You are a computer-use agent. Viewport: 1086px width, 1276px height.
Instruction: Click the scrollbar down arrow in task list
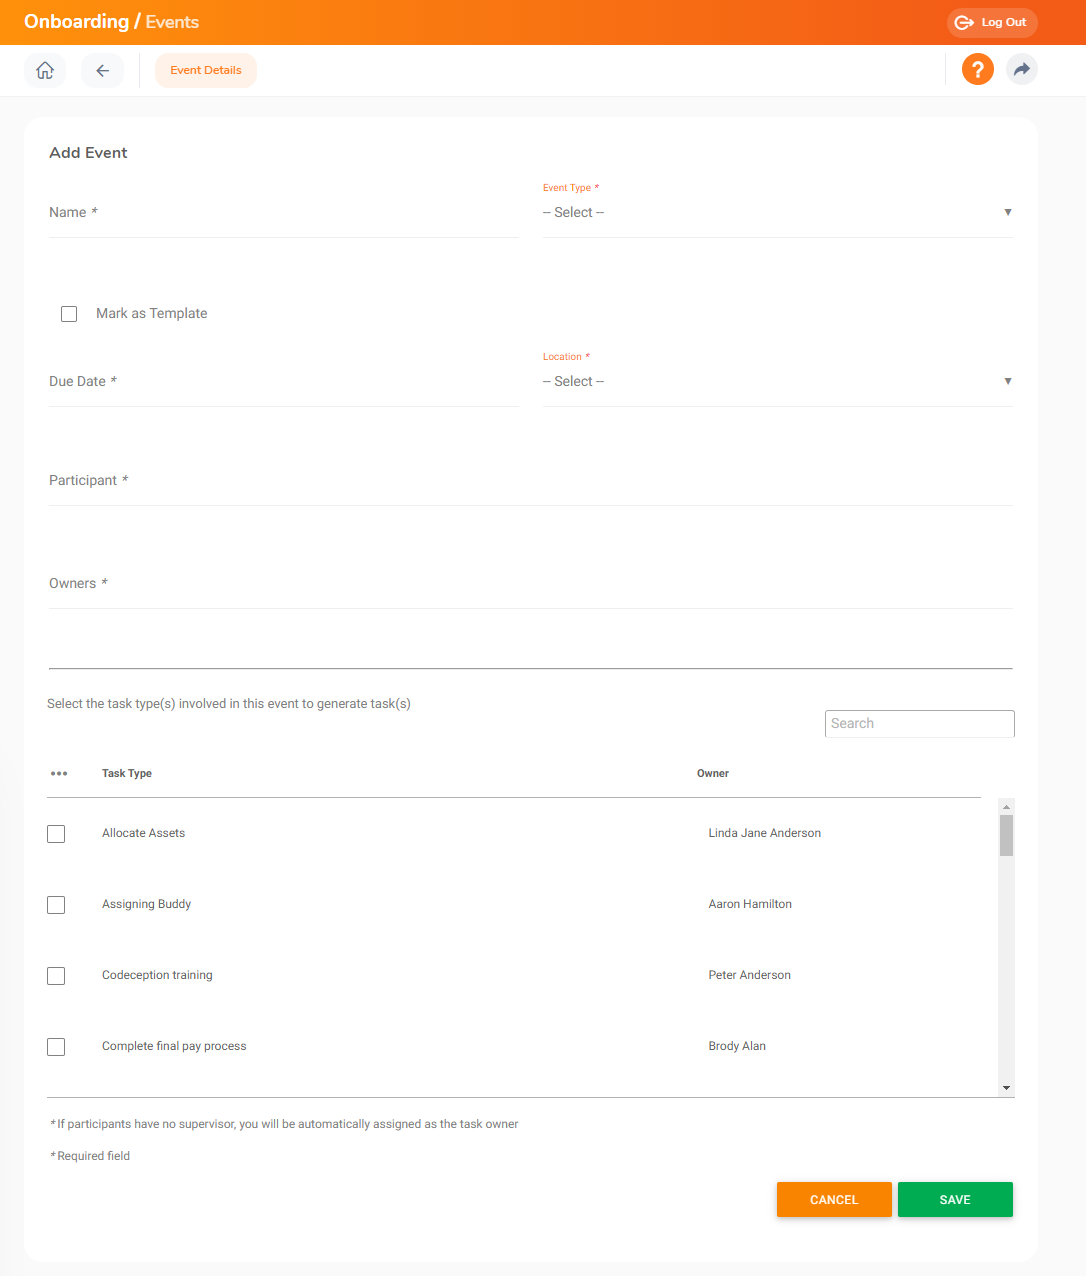pos(1006,1087)
